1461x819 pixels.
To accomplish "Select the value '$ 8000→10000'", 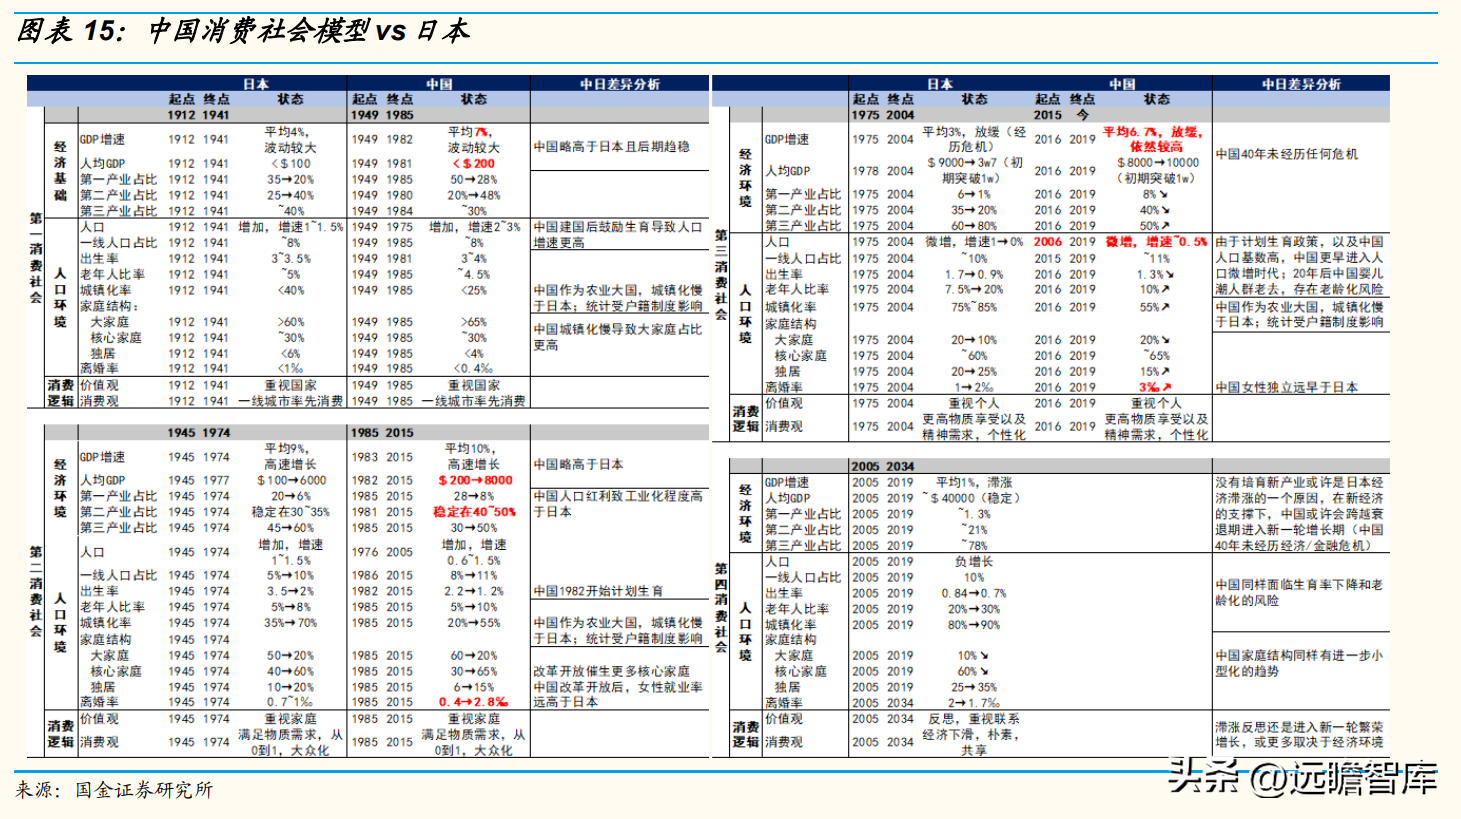I will pos(1157,162).
